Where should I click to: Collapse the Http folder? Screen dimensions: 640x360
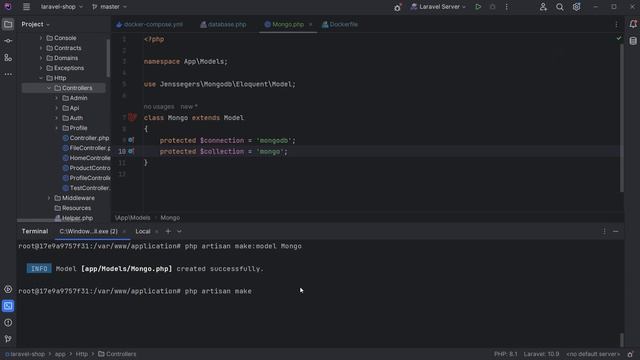(x=41, y=78)
